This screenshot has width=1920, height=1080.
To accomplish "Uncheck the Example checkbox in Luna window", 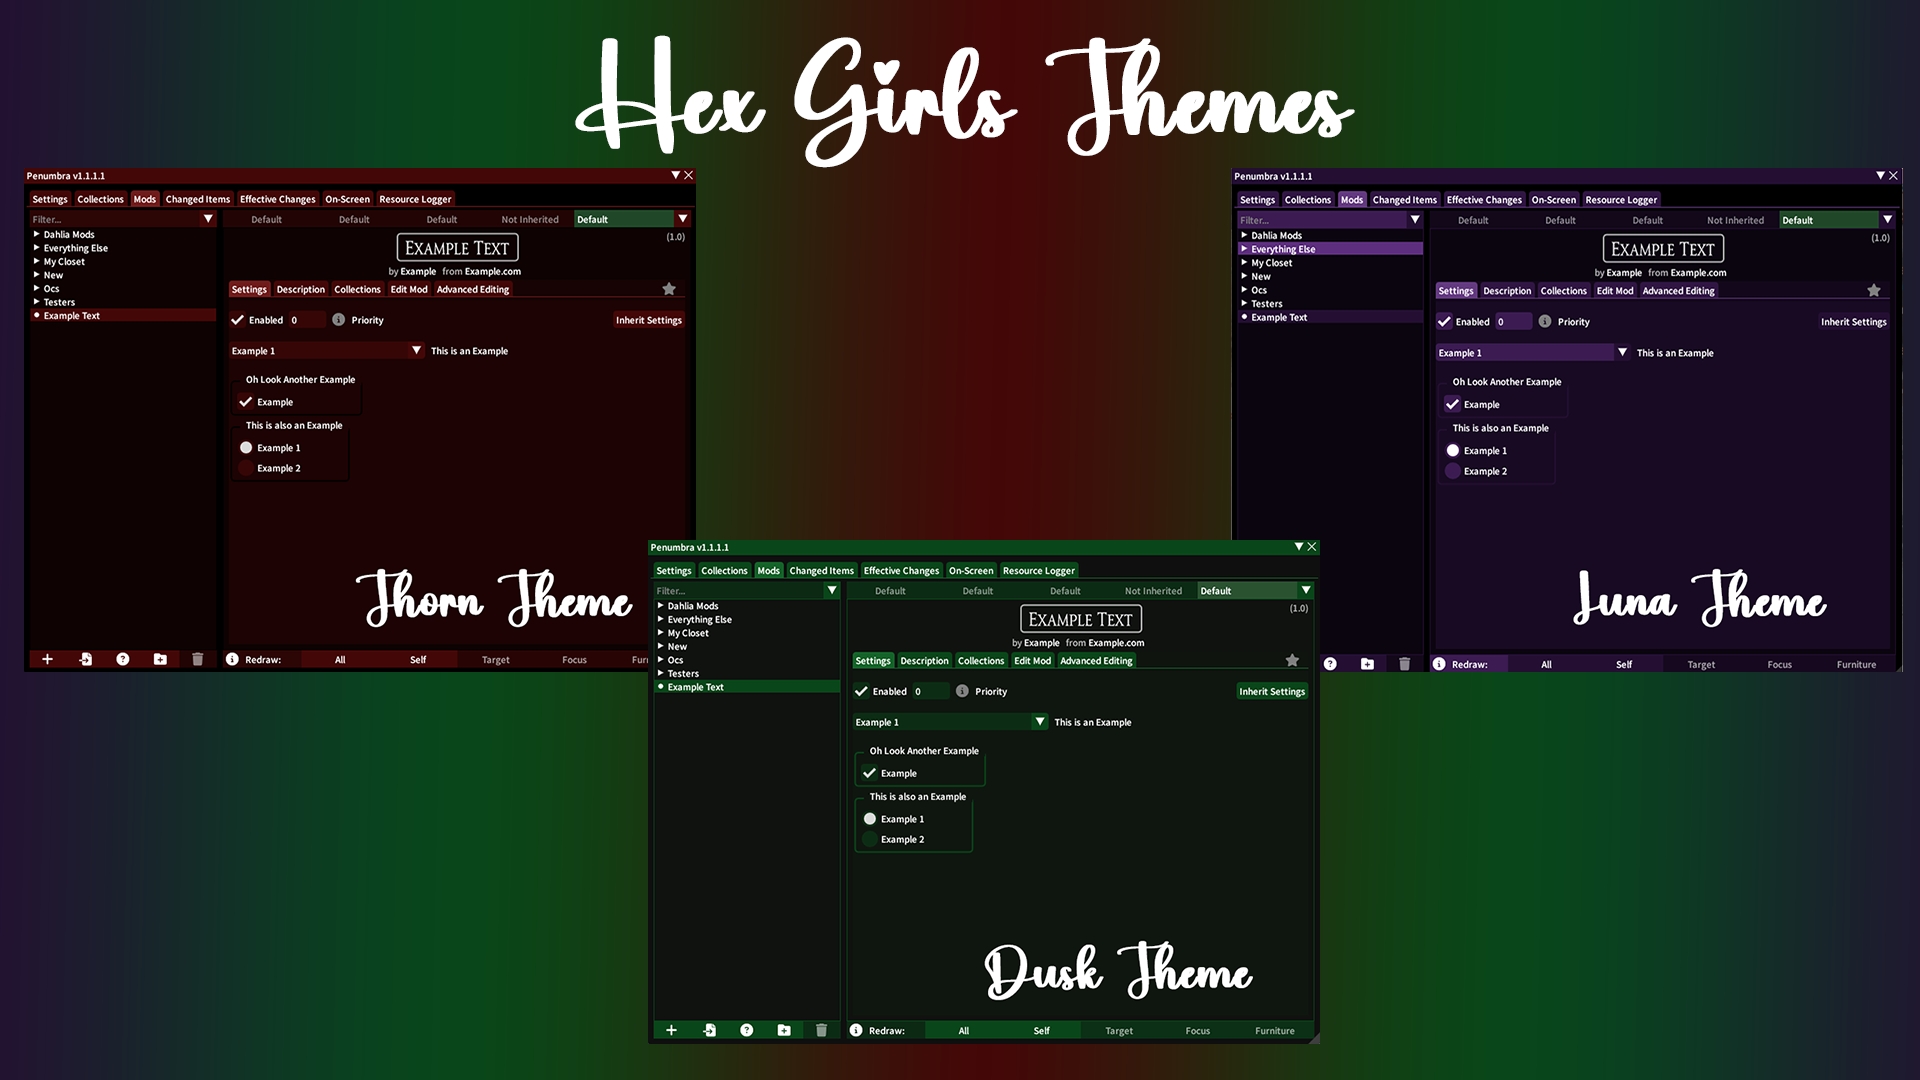I will 1452,404.
